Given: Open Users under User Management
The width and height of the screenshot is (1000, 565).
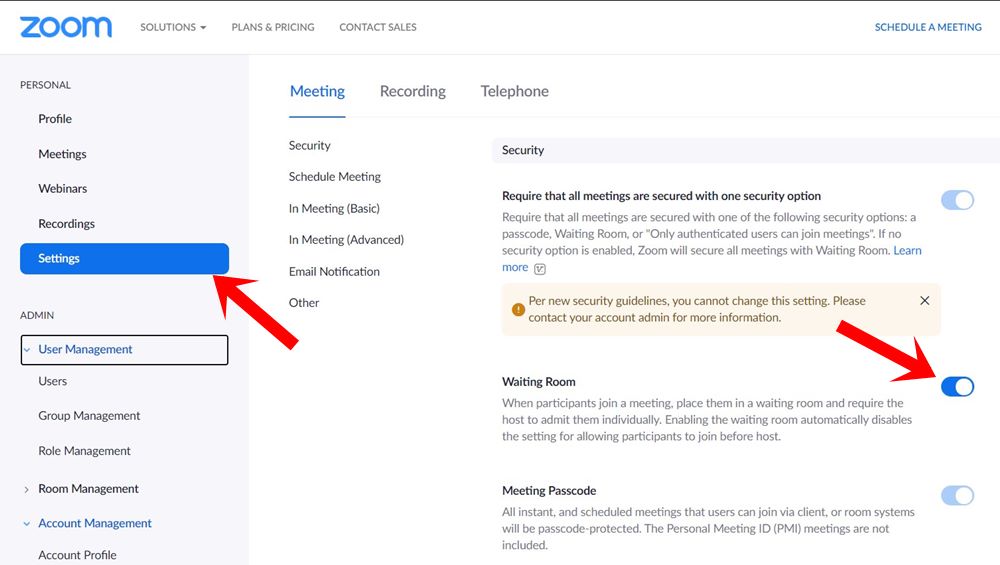Looking at the screenshot, I should (x=52, y=381).
